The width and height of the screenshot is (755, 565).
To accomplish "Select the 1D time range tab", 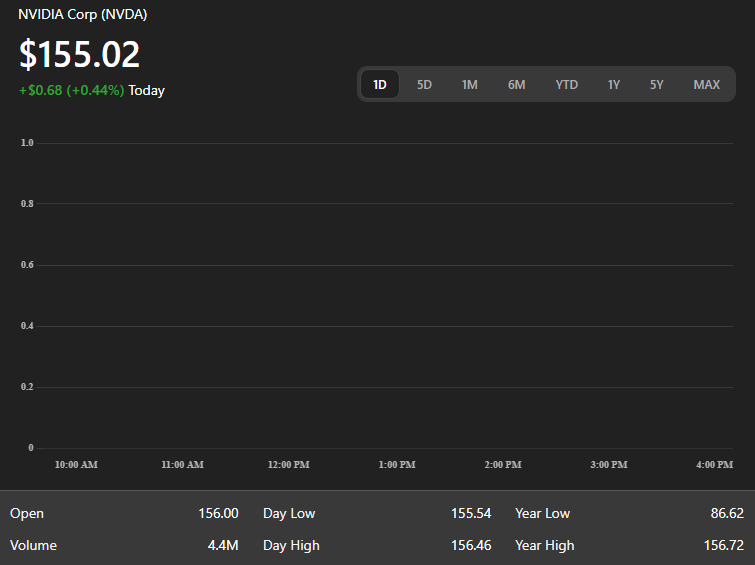I will tap(380, 84).
